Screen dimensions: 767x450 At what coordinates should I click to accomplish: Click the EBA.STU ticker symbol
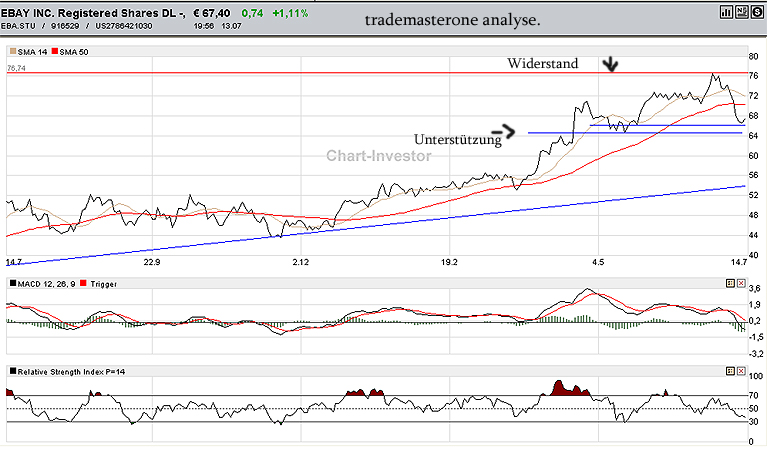[19, 26]
